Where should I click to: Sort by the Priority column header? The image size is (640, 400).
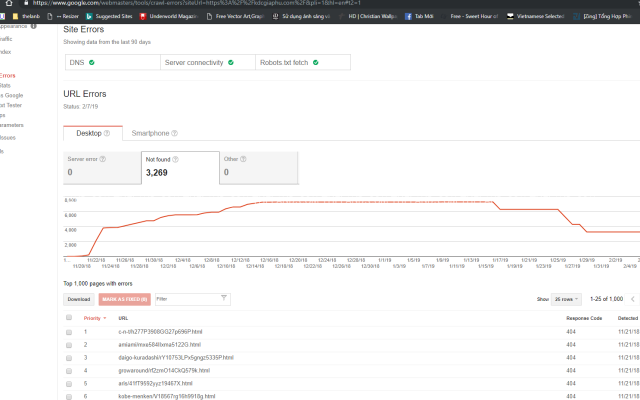pyautogui.click(x=95, y=318)
